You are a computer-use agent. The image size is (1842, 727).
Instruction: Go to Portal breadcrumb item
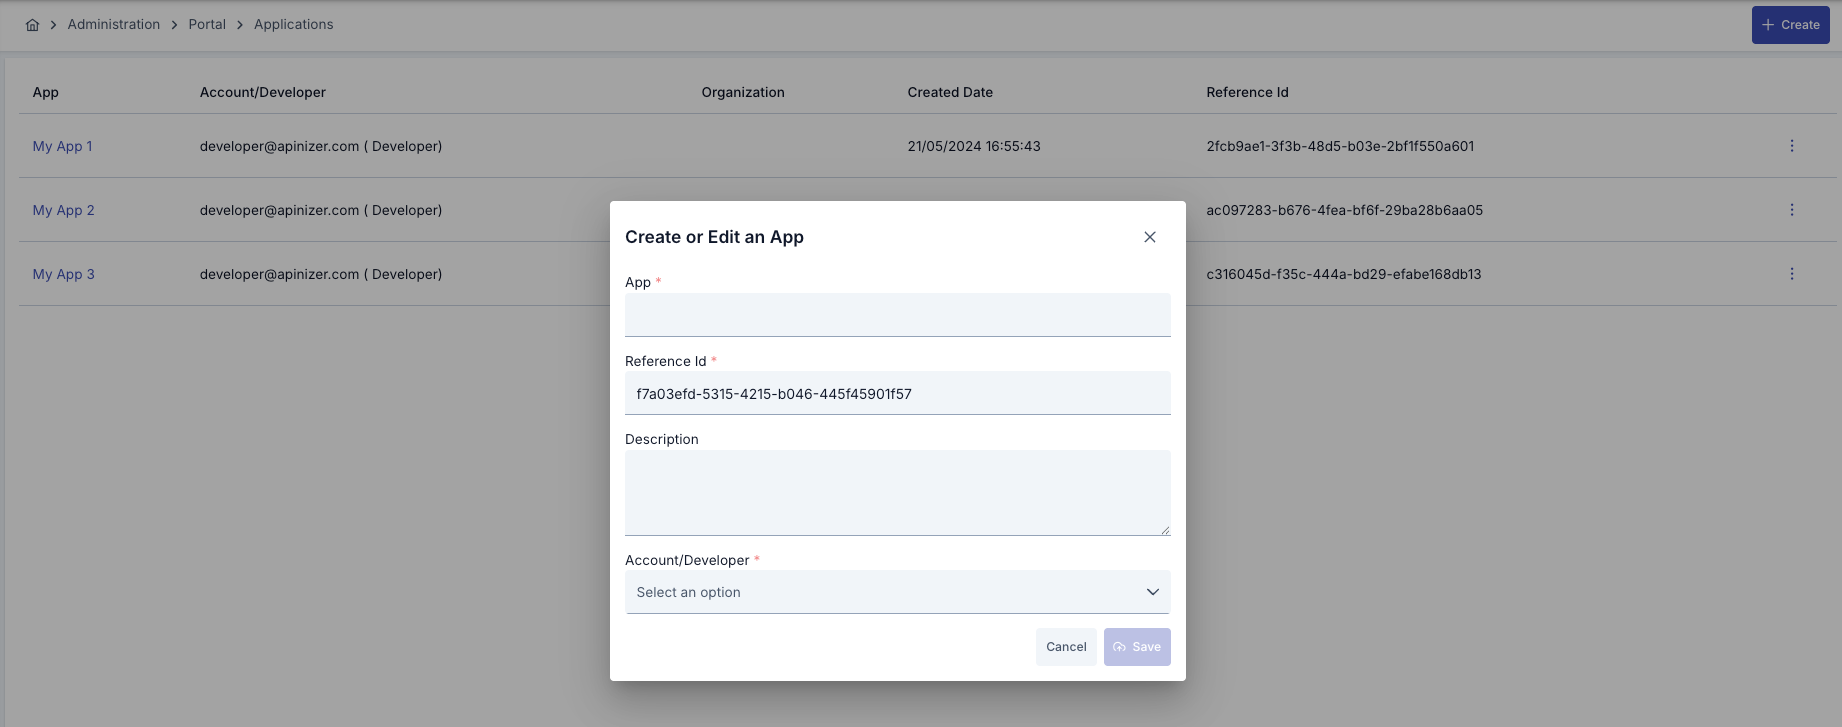point(207,25)
